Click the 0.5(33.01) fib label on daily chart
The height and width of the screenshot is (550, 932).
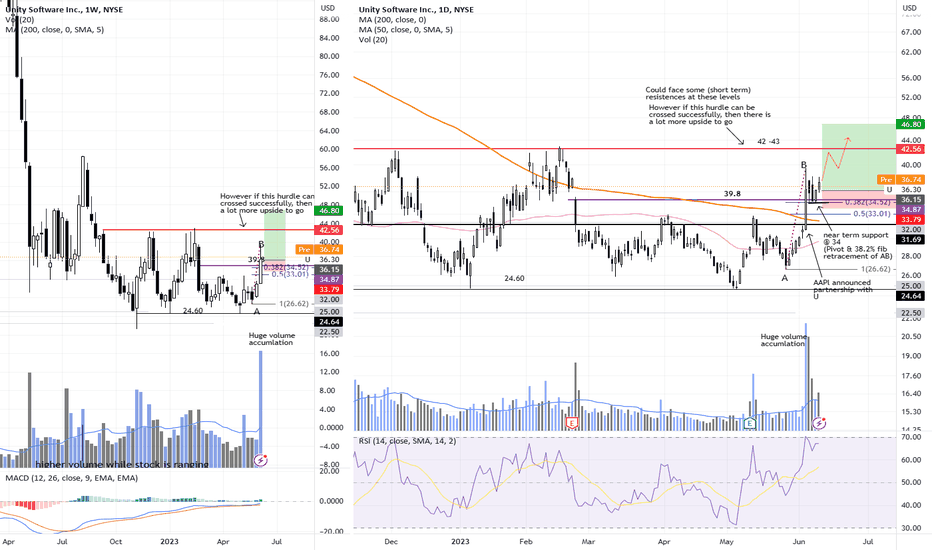872,213
